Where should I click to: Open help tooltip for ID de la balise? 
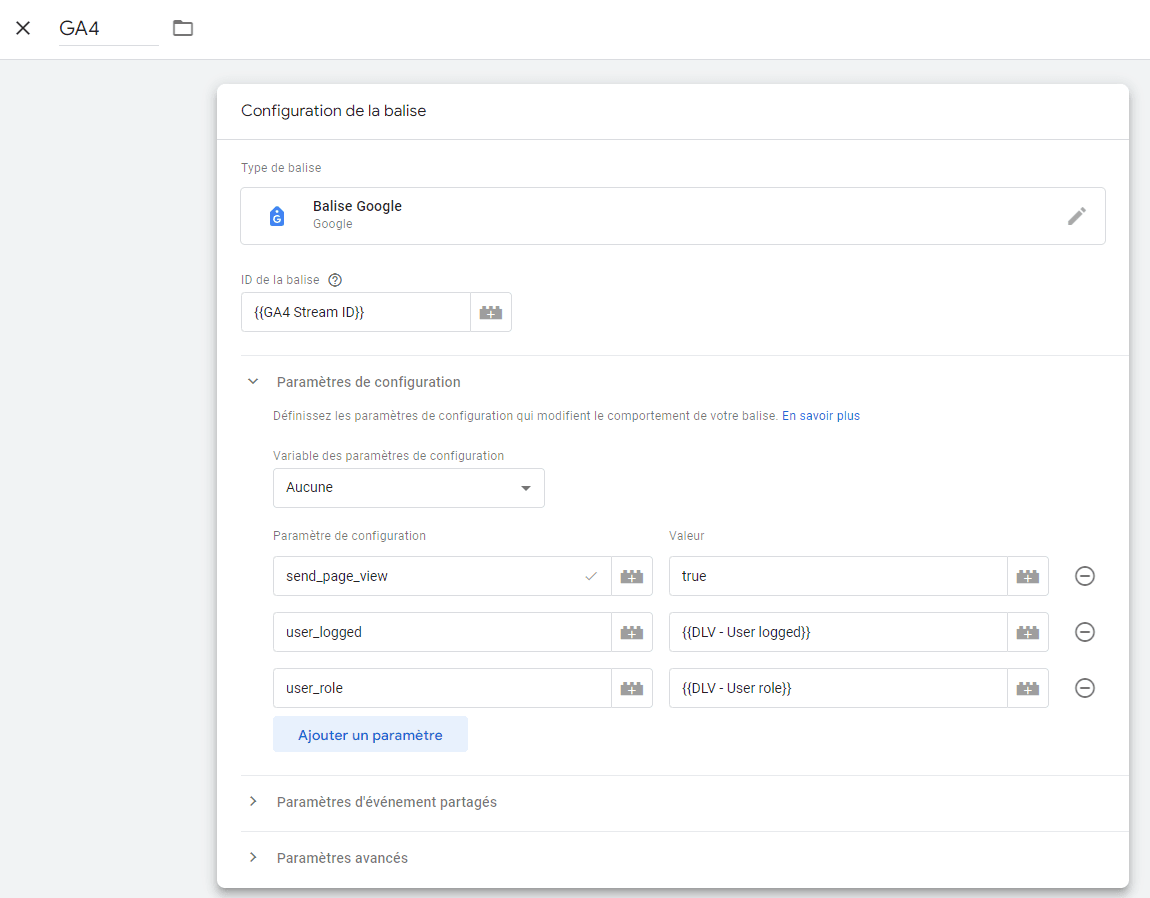[x=335, y=280]
